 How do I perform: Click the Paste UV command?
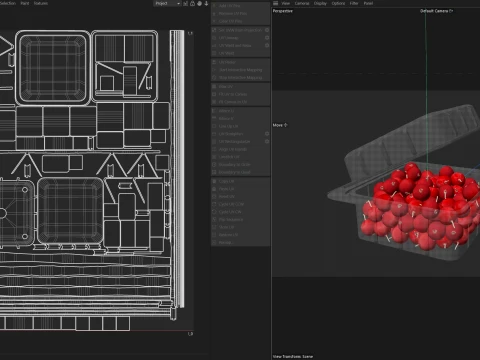coord(240,189)
